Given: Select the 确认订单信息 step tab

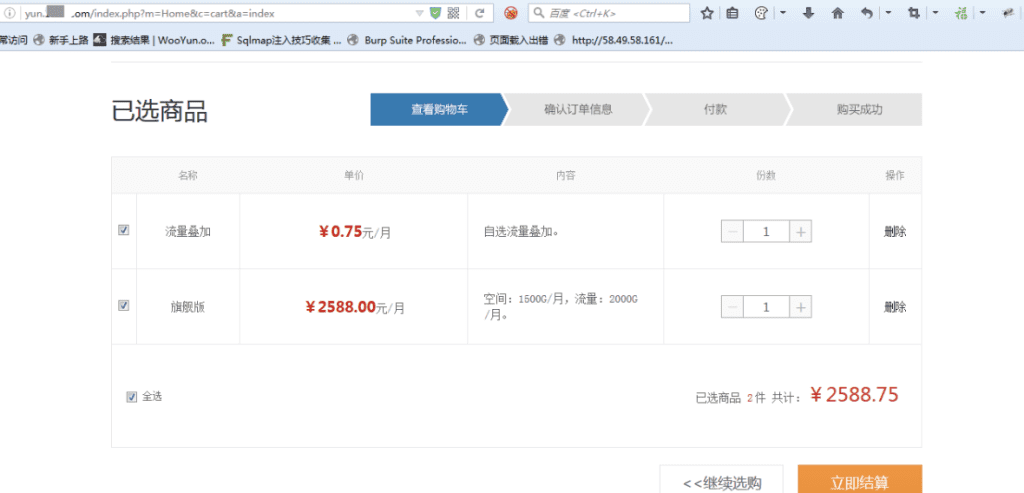Looking at the screenshot, I should point(578,110).
